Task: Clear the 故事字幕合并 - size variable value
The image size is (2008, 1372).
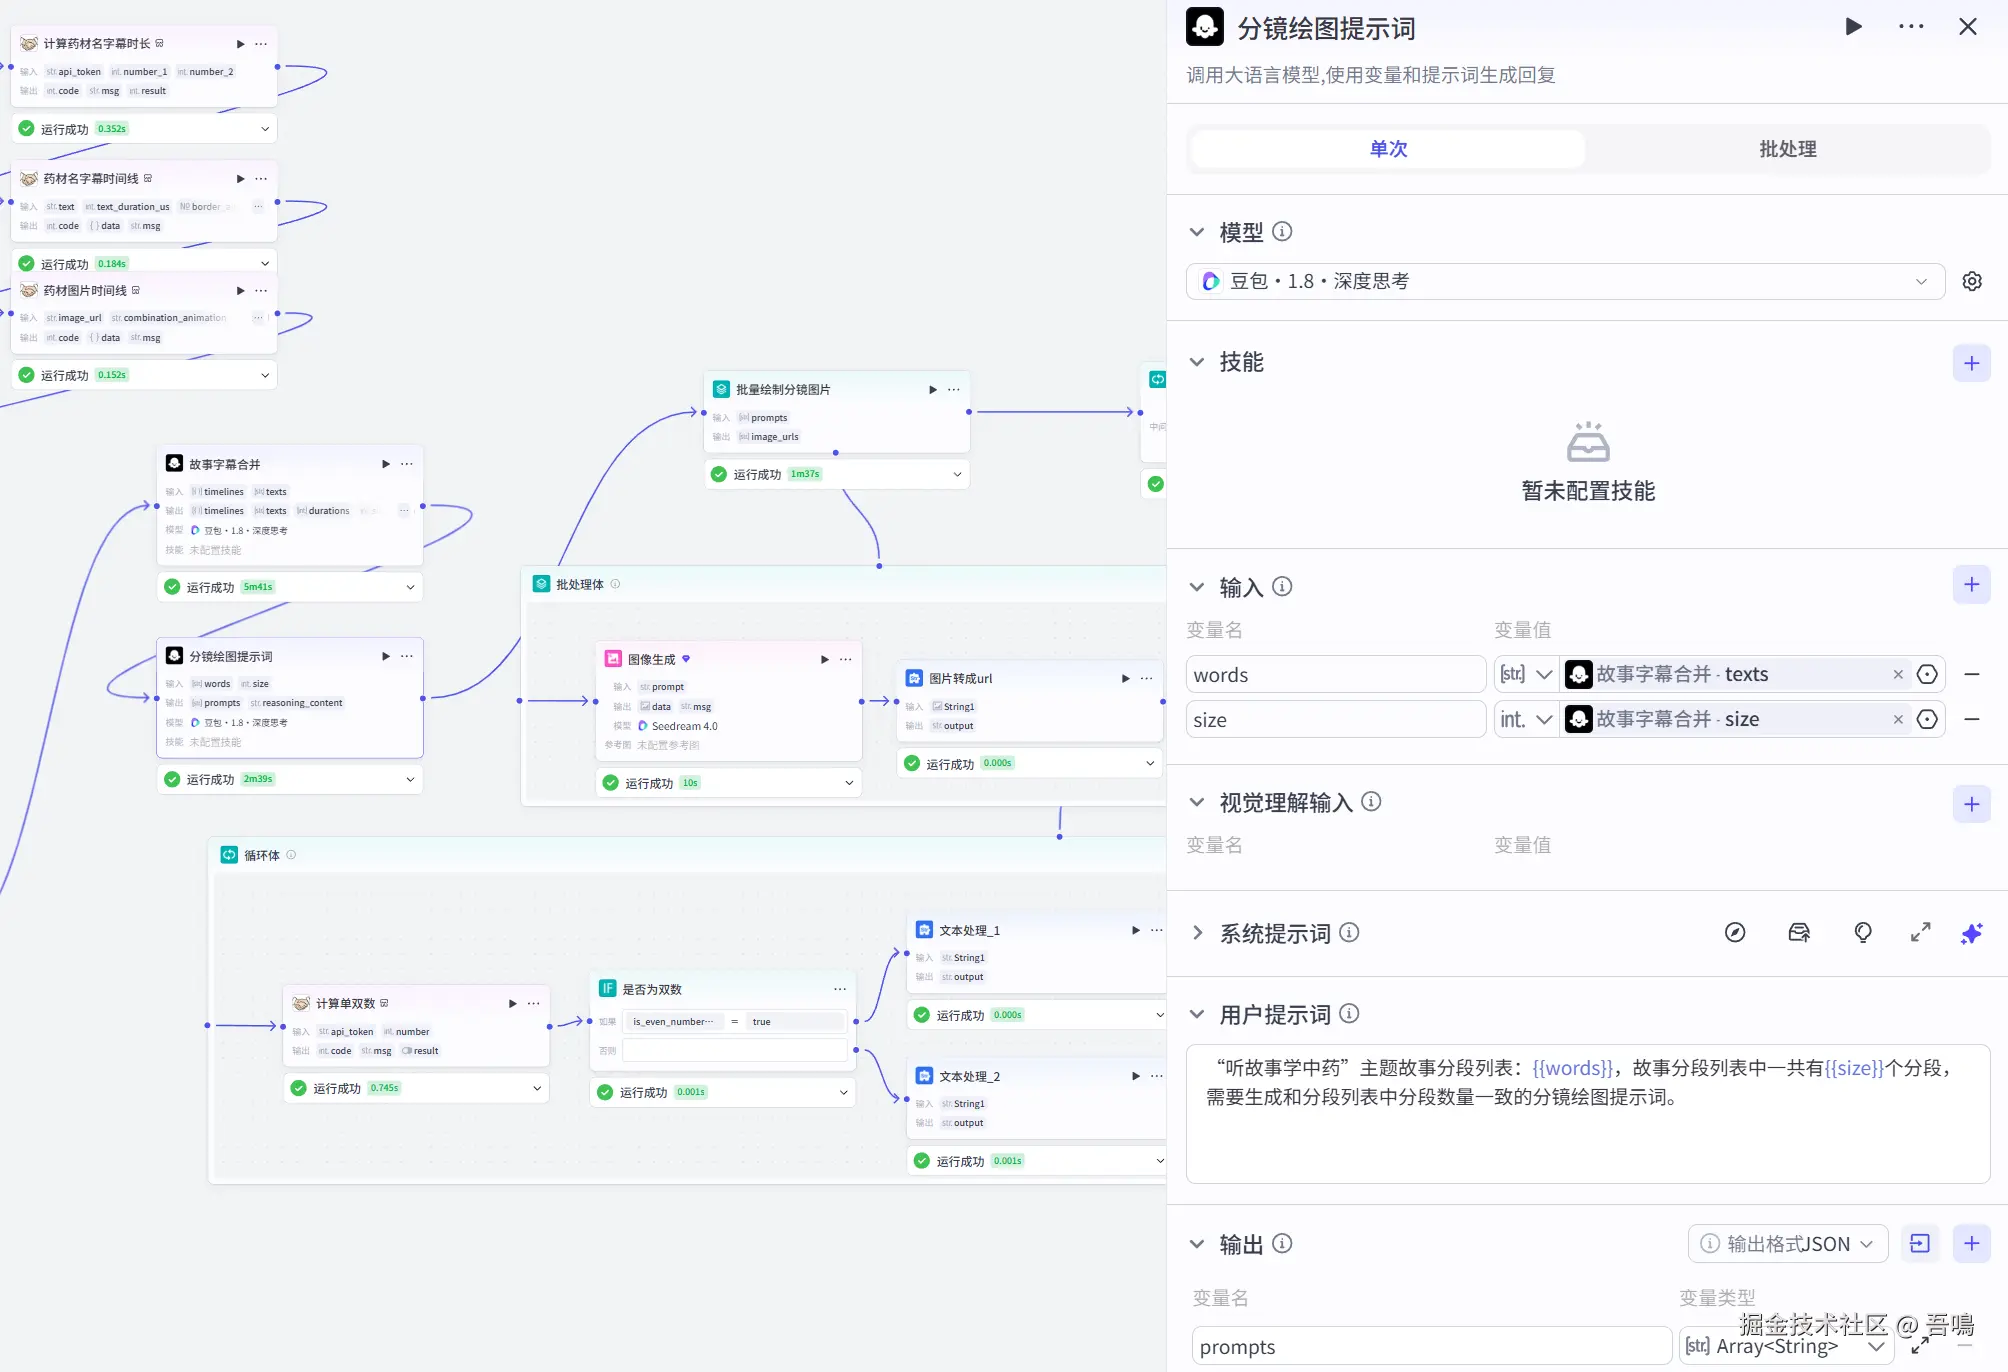Action: [x=1898, y=720]
